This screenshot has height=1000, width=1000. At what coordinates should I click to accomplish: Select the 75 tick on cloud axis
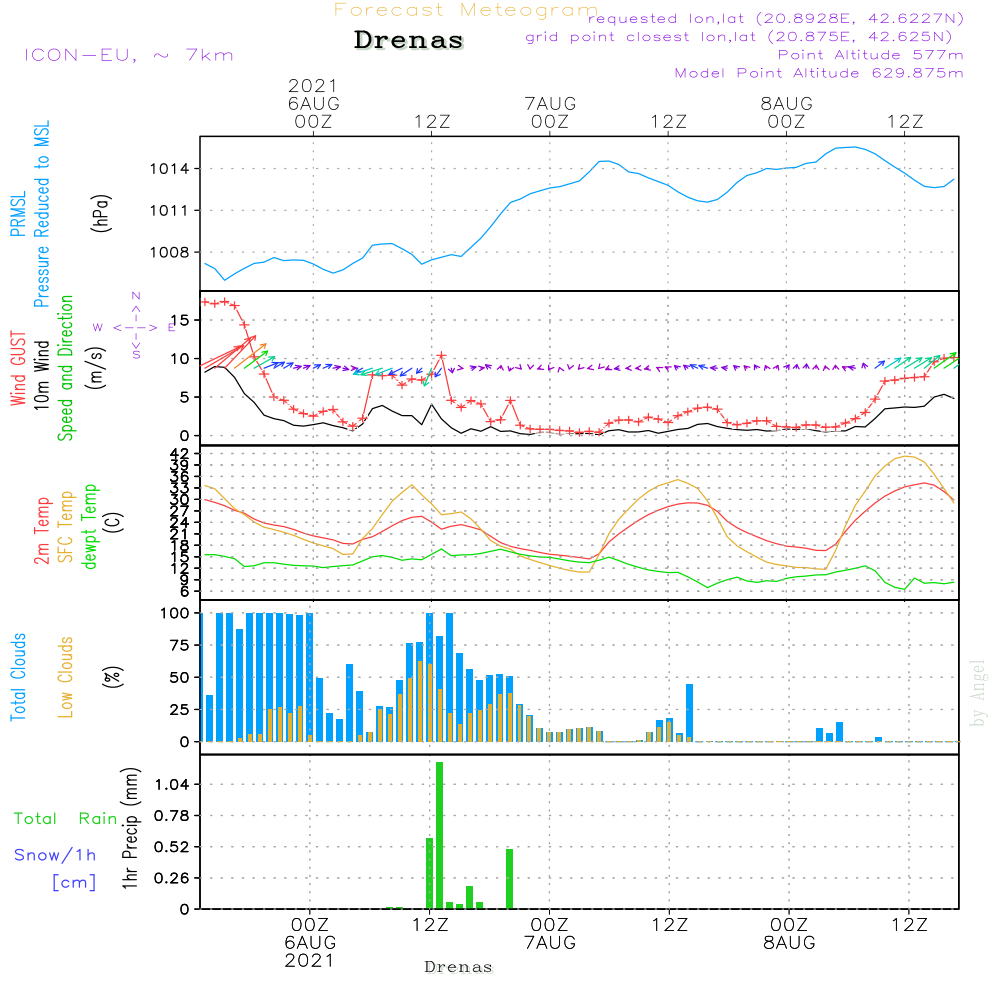180,645
